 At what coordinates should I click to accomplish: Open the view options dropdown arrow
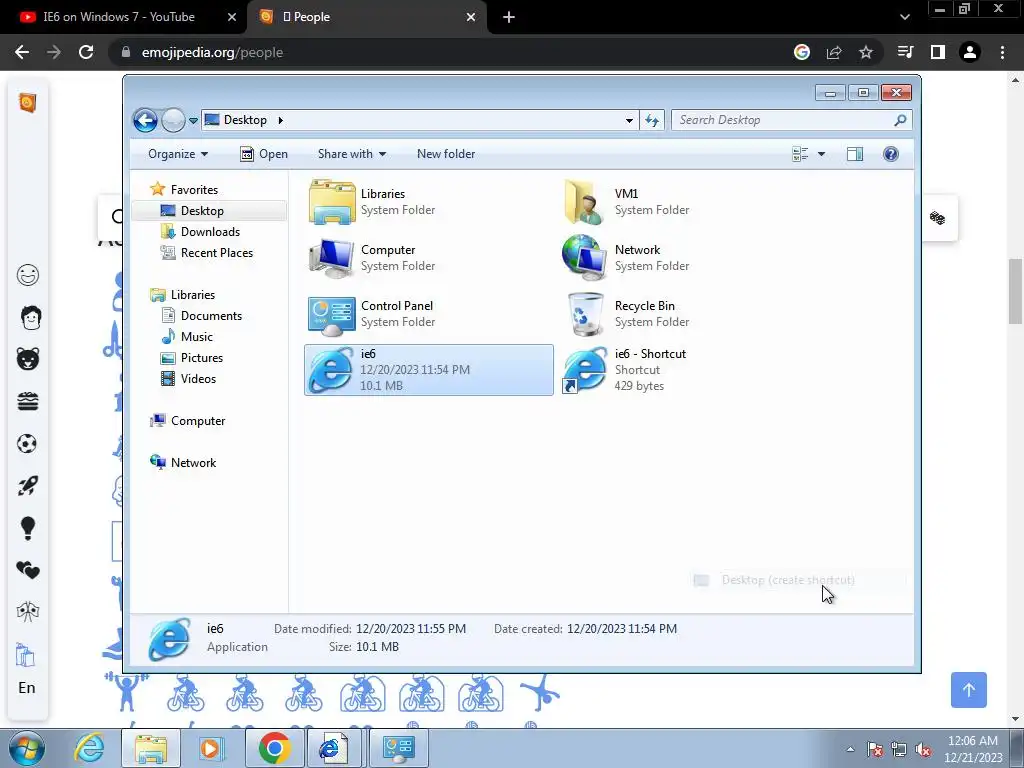822,154
